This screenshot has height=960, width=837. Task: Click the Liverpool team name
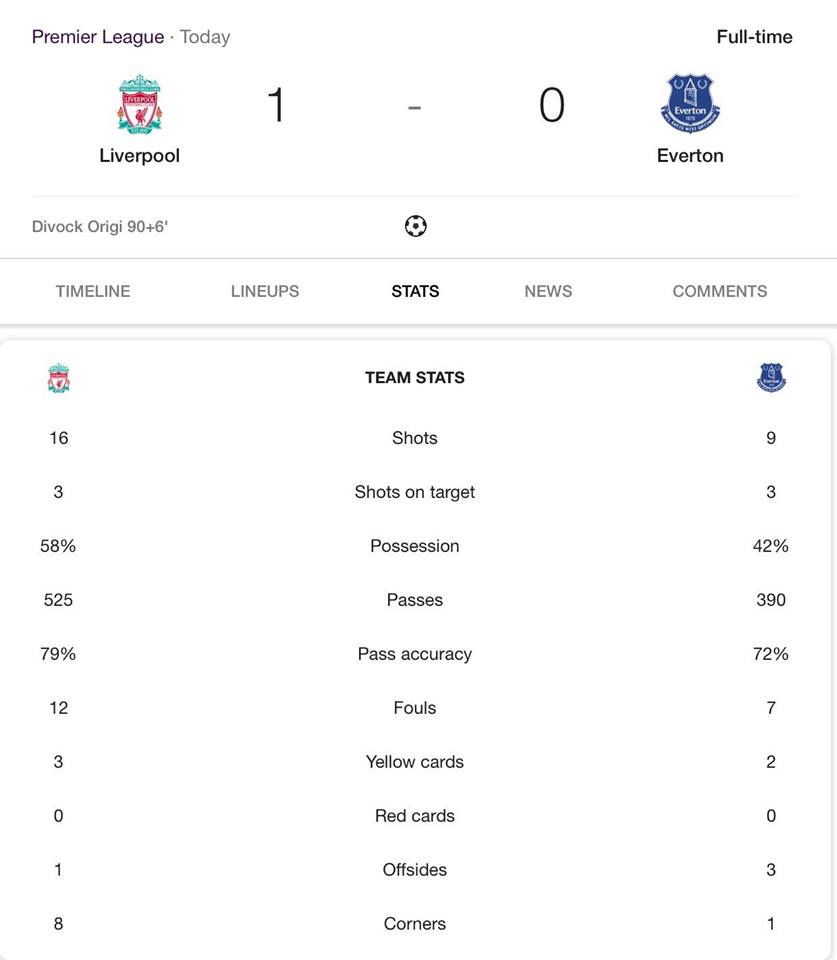140,156
